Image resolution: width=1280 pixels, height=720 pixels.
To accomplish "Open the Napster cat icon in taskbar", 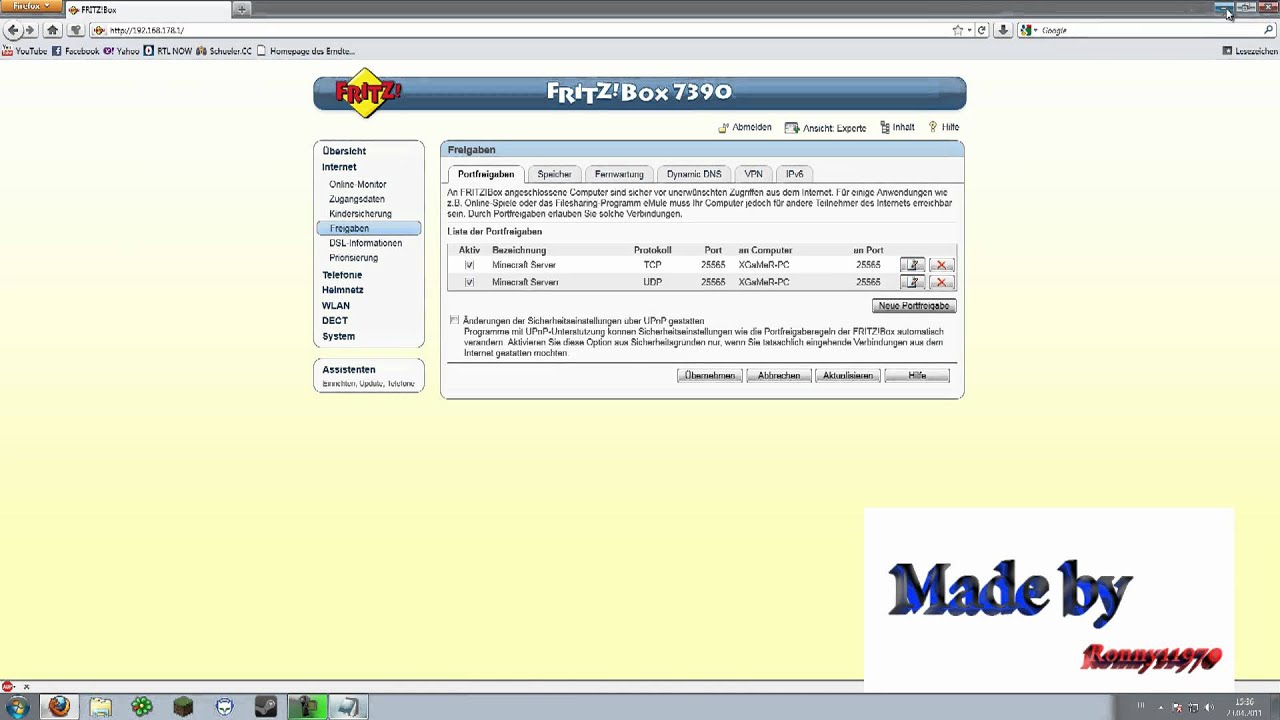I will (225, 707).
